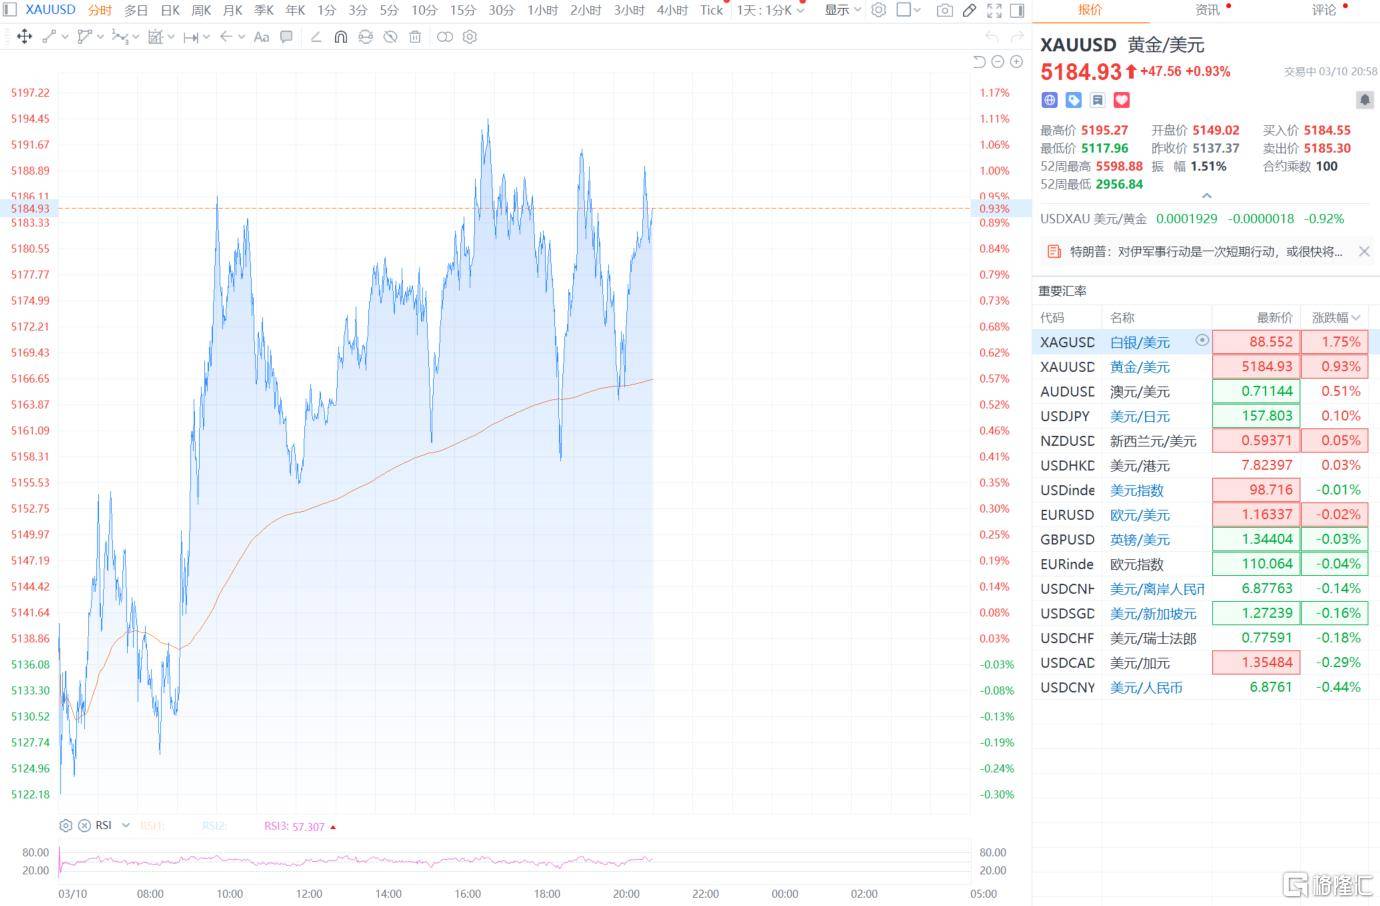Open the Trump Iran news headline
The width and height of the screenshot is (1380, 906).
tap(1205, 252)
